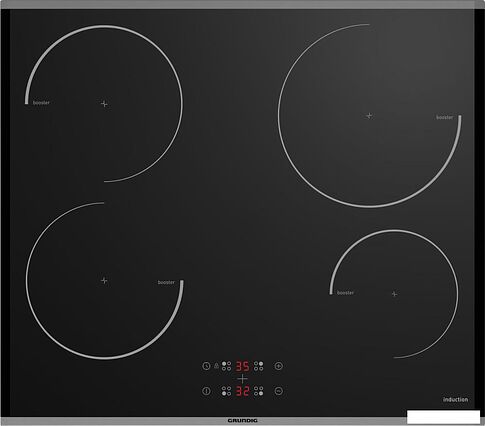
Task: Click booster label on top-left zone
Action: [x=41, y=103]
